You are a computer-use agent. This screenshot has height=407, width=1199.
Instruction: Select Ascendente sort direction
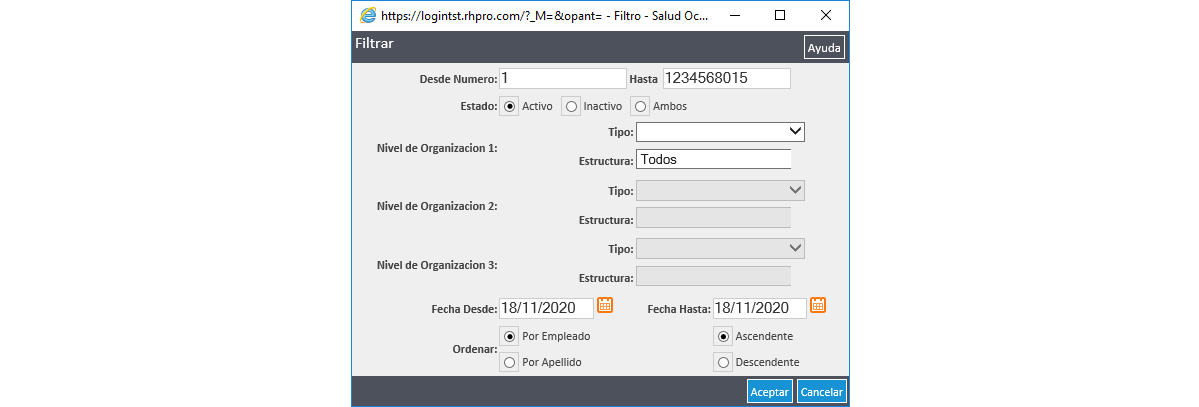coord(723,336)
